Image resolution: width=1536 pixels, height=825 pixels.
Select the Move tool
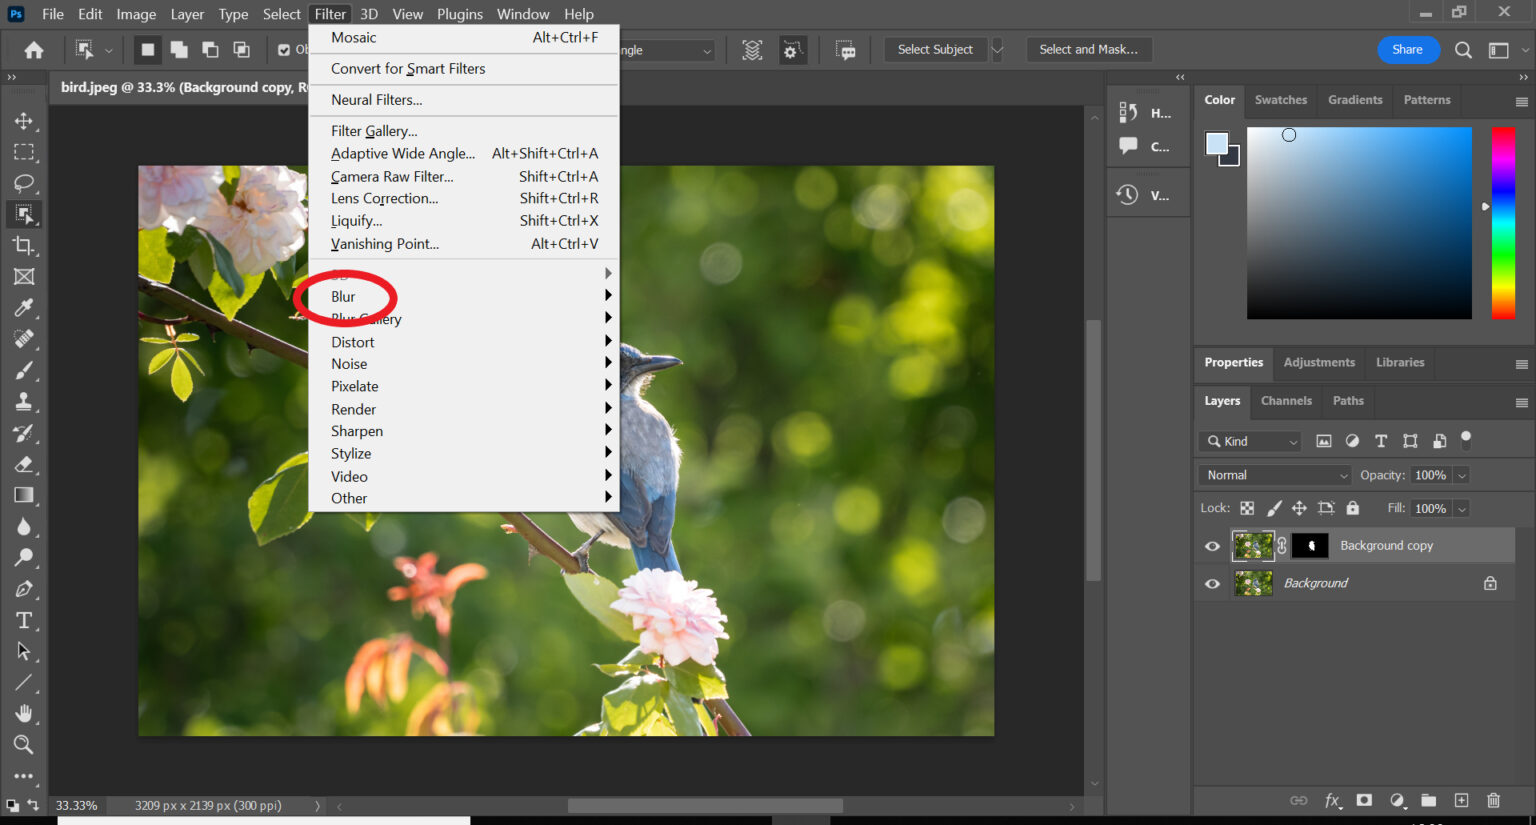click(x=24, y=120)
